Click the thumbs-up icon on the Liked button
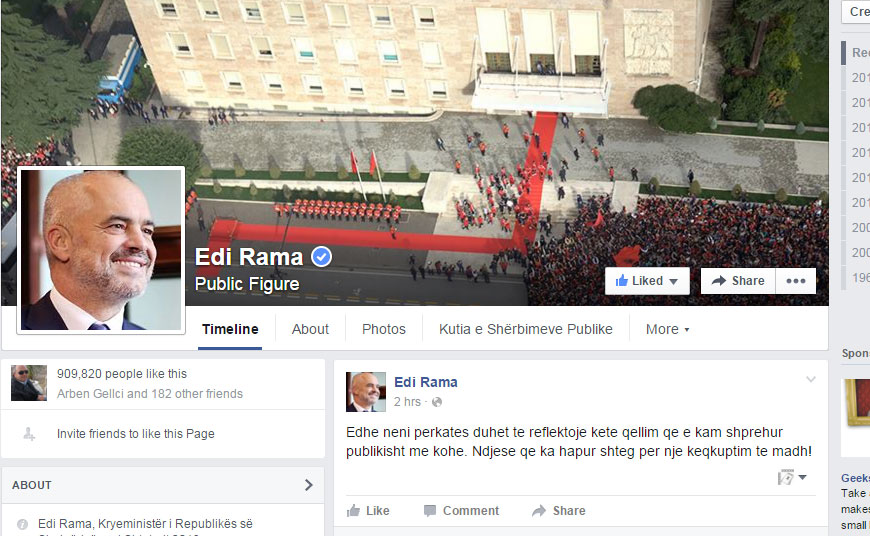Viewport: 870px width, 536px height. pyautogui.click(x=621, y=281)
